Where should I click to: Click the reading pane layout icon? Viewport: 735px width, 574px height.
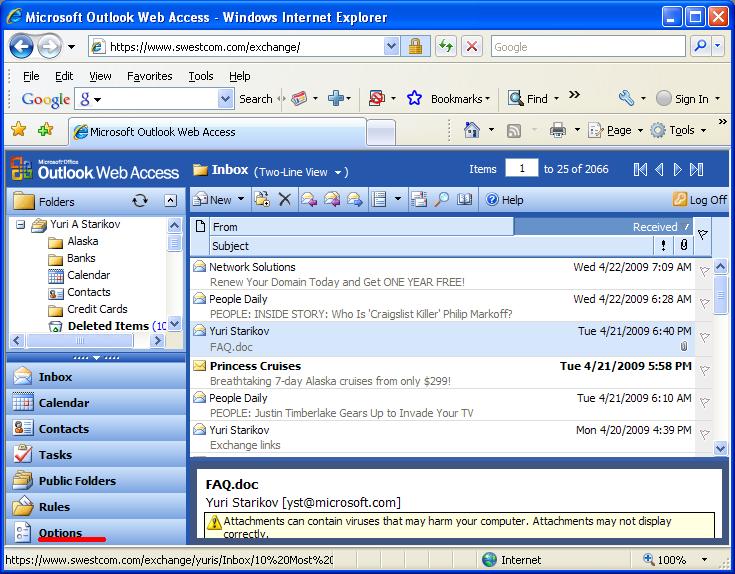coord(379,200)
